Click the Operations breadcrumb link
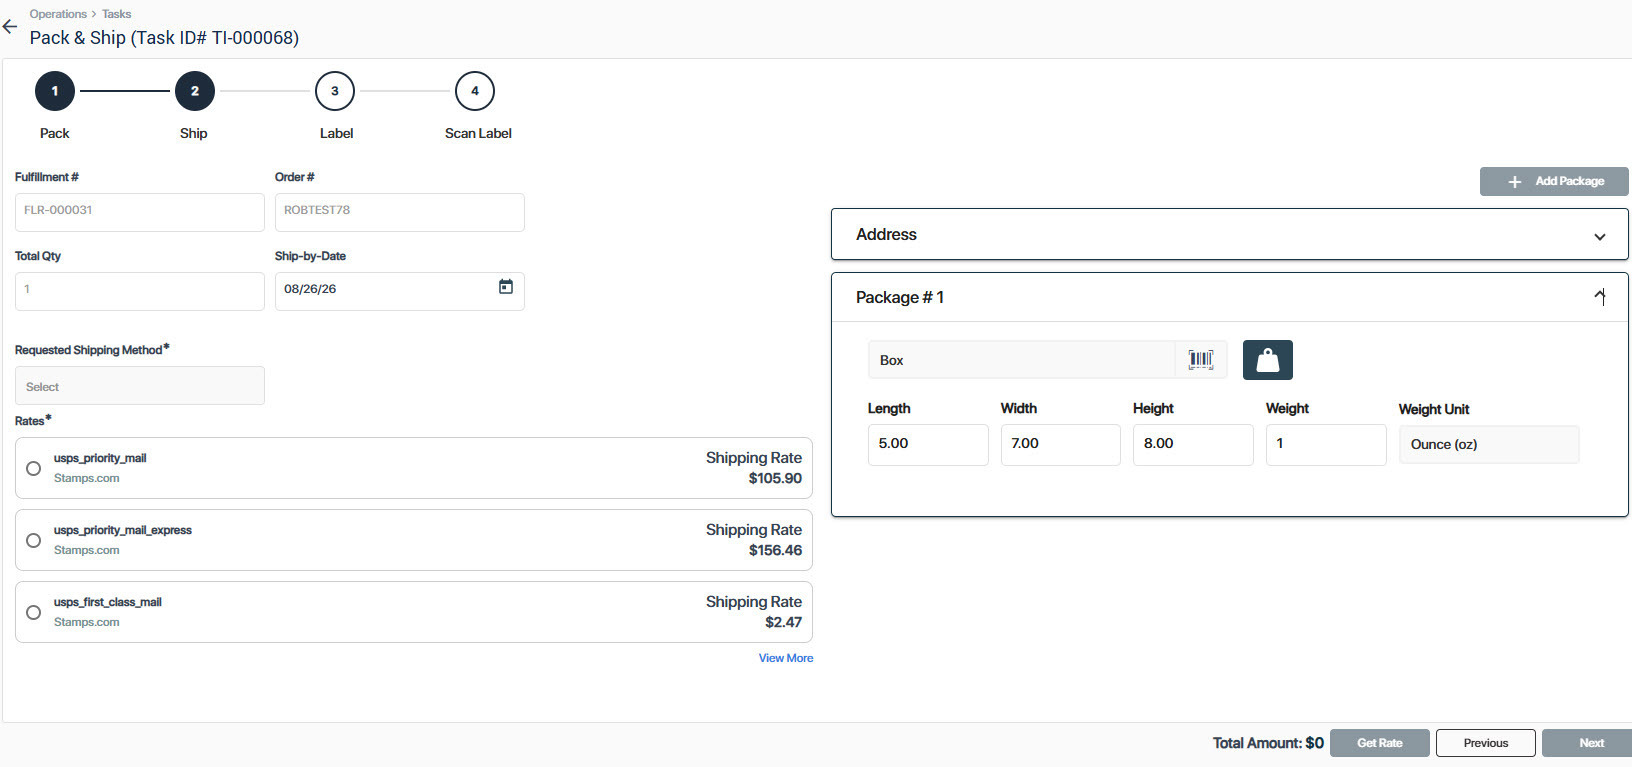This screenshot has height=767, width=1632. click(58, 14)
